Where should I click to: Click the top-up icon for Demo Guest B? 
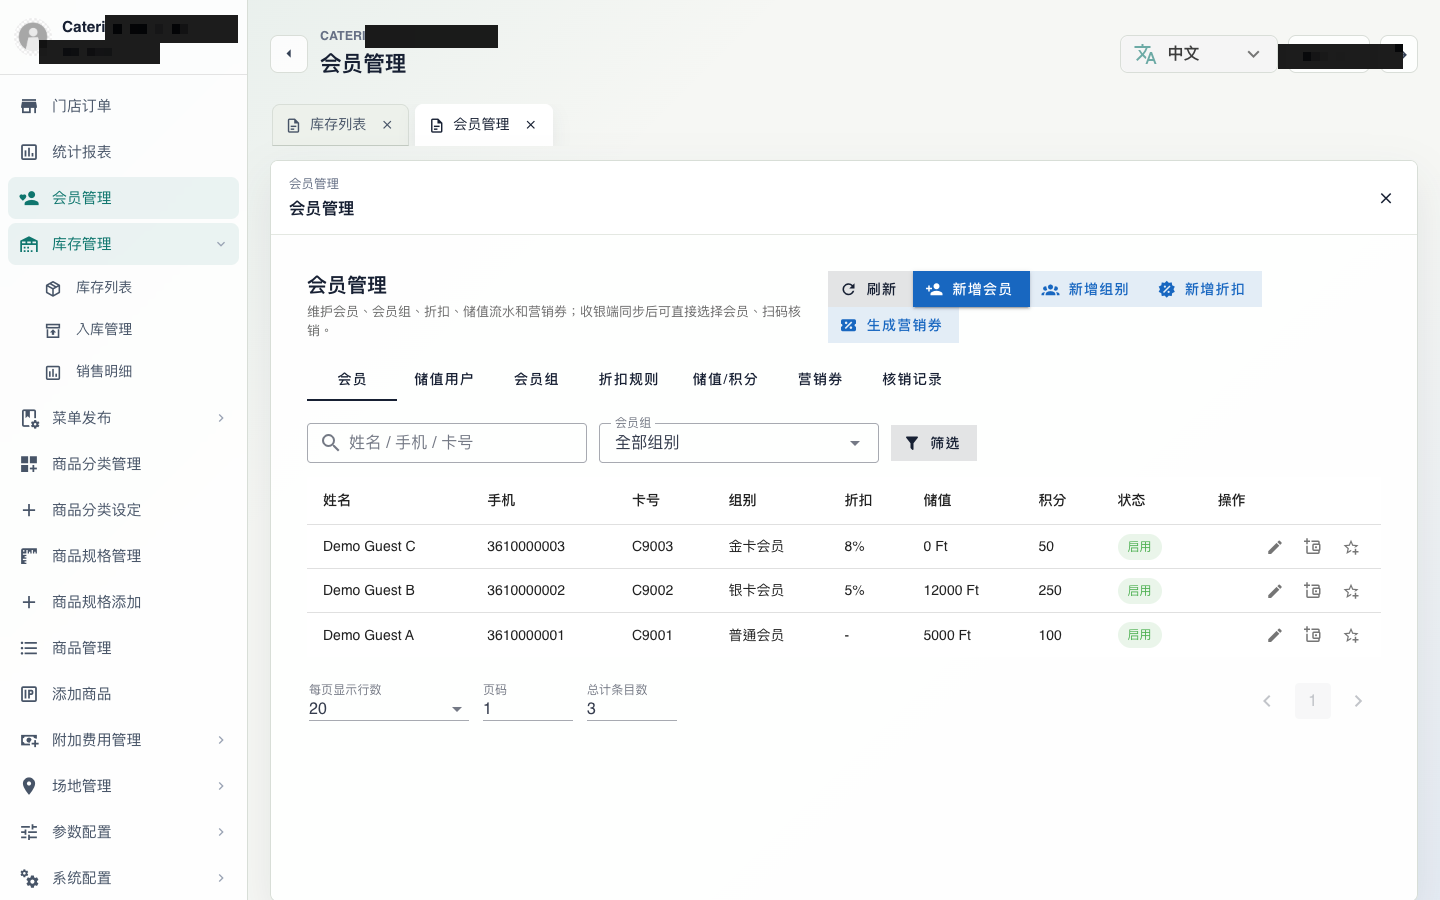coord(1313,591)
